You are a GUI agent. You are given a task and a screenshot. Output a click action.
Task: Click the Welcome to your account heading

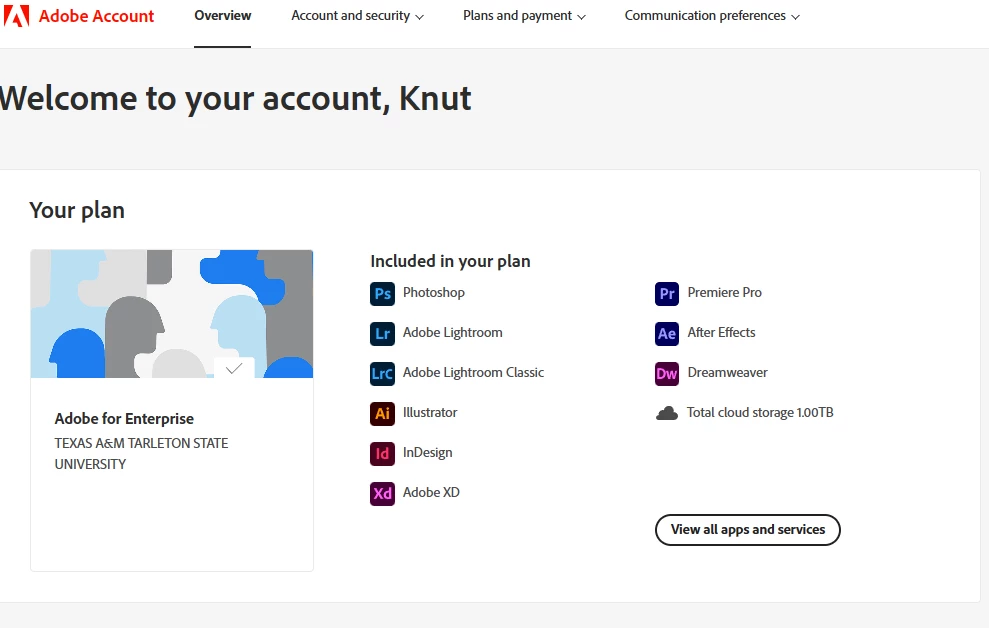pyautogui.click(x=235, y=99)
